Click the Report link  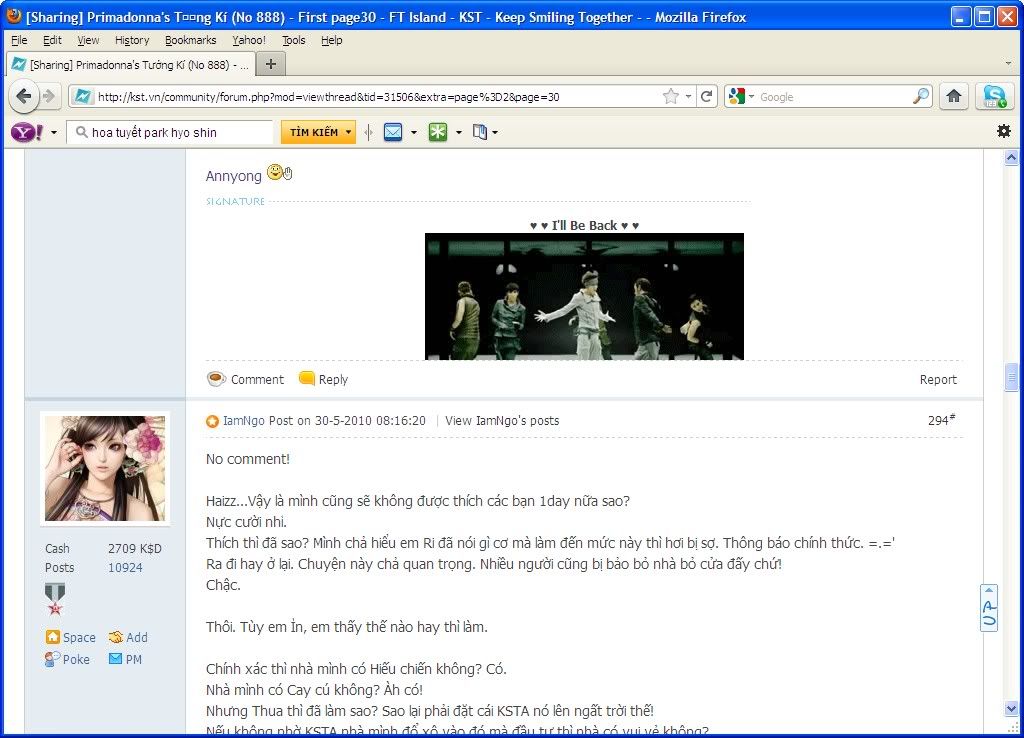tap(938, 379)
